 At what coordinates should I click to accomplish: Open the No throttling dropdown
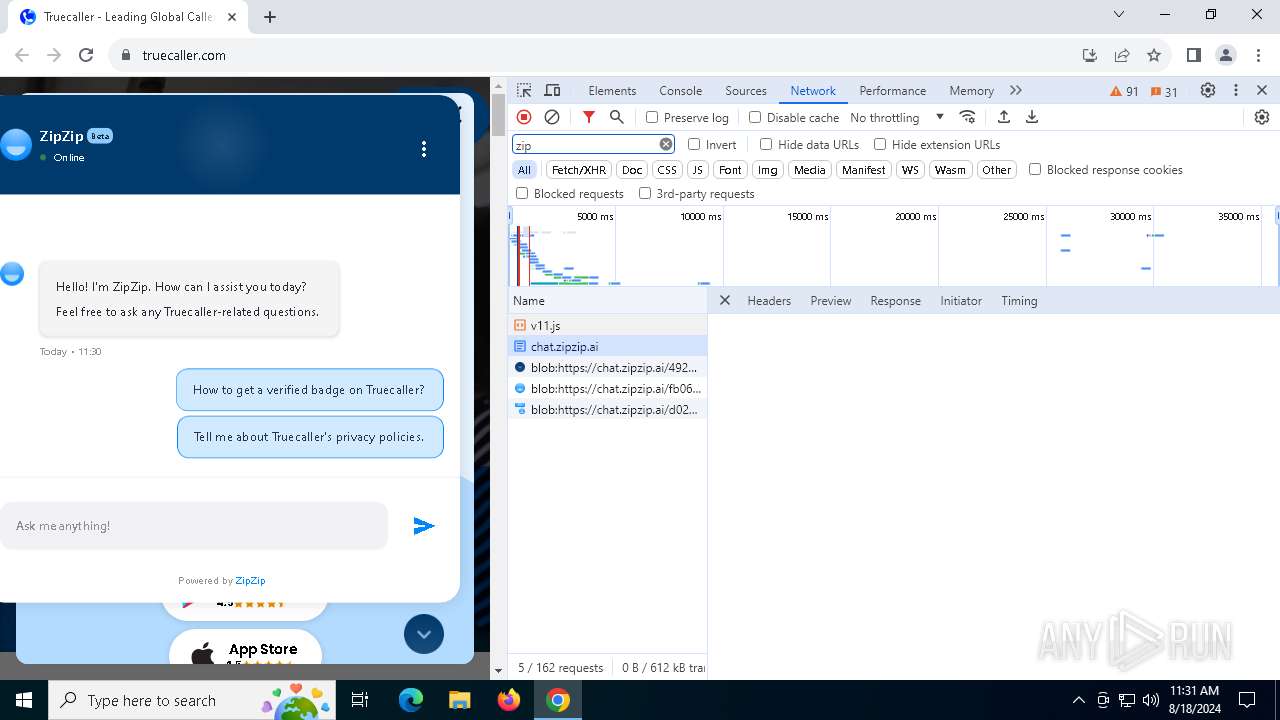pos(897,117)
